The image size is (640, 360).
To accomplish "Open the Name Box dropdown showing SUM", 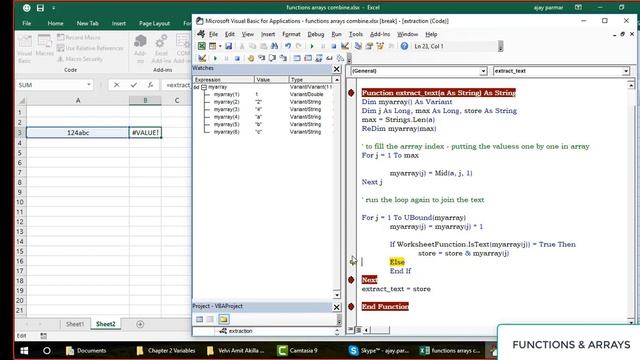I will pyautogui.click(x=89, y=85).
